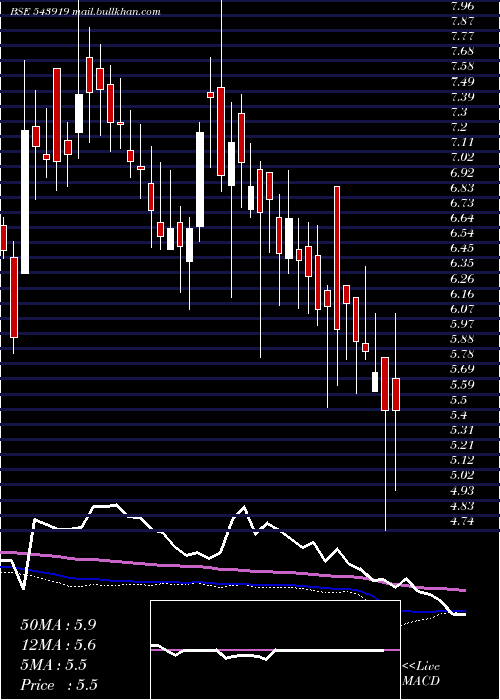
Task: Click the last red candlestick on chart
Action: coord(396,394)
